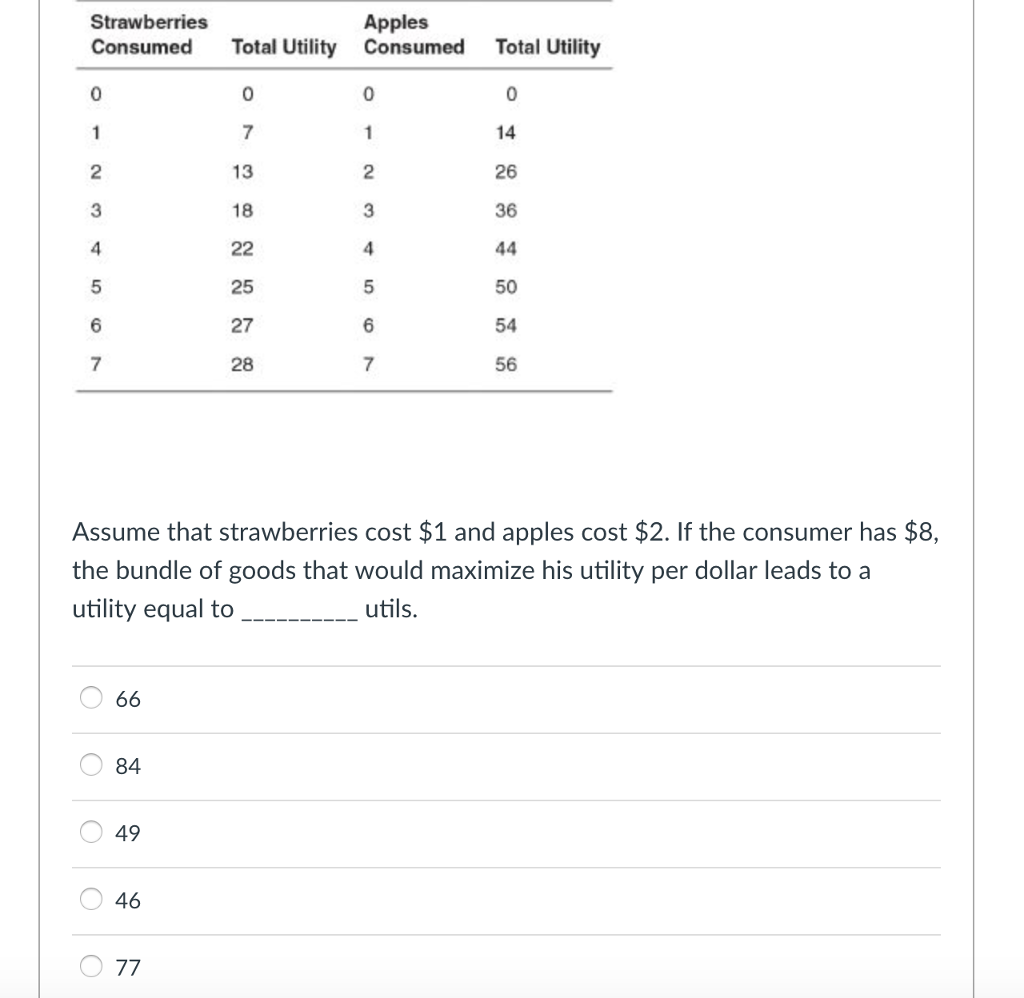Viewport: 1024px width, 998px height.
Task: Click the table cell showing utility 28
Action: (x=240, y=363)
